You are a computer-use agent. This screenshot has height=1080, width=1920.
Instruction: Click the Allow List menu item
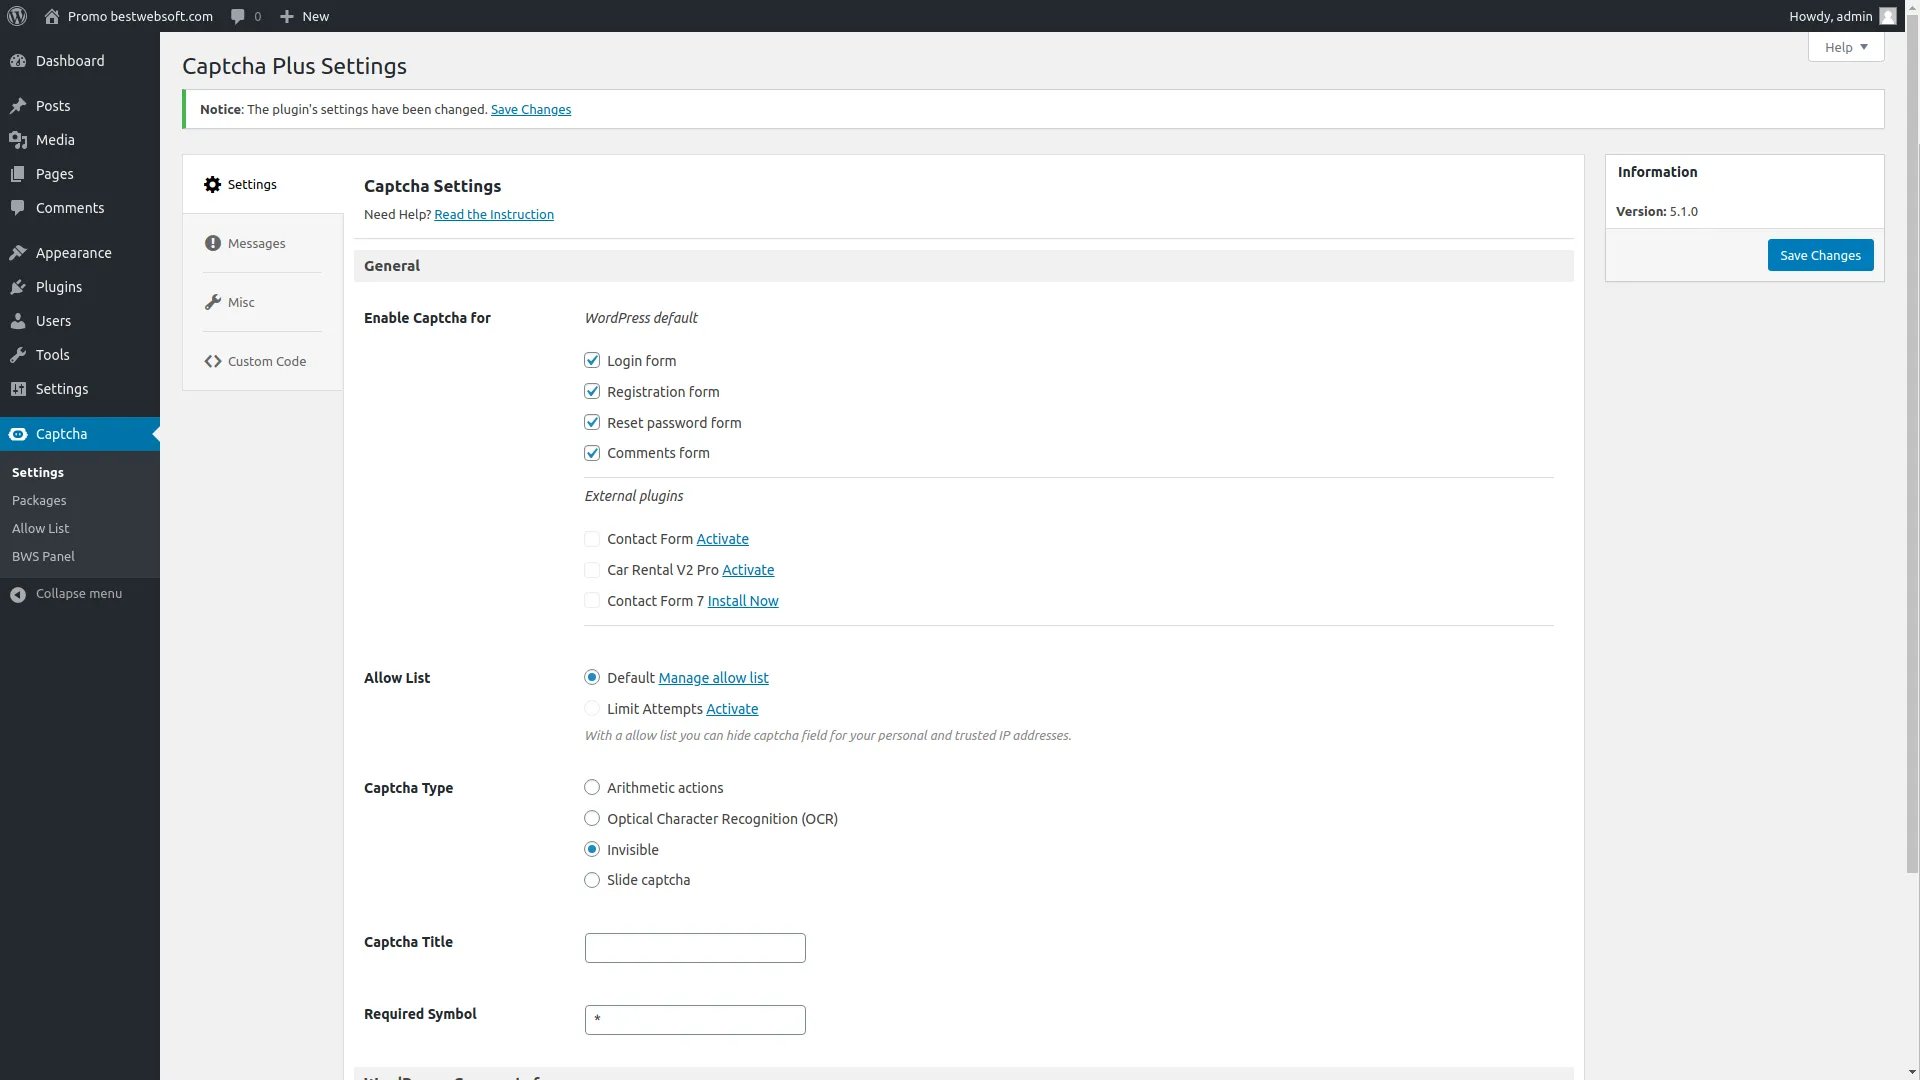pos(40,527)
